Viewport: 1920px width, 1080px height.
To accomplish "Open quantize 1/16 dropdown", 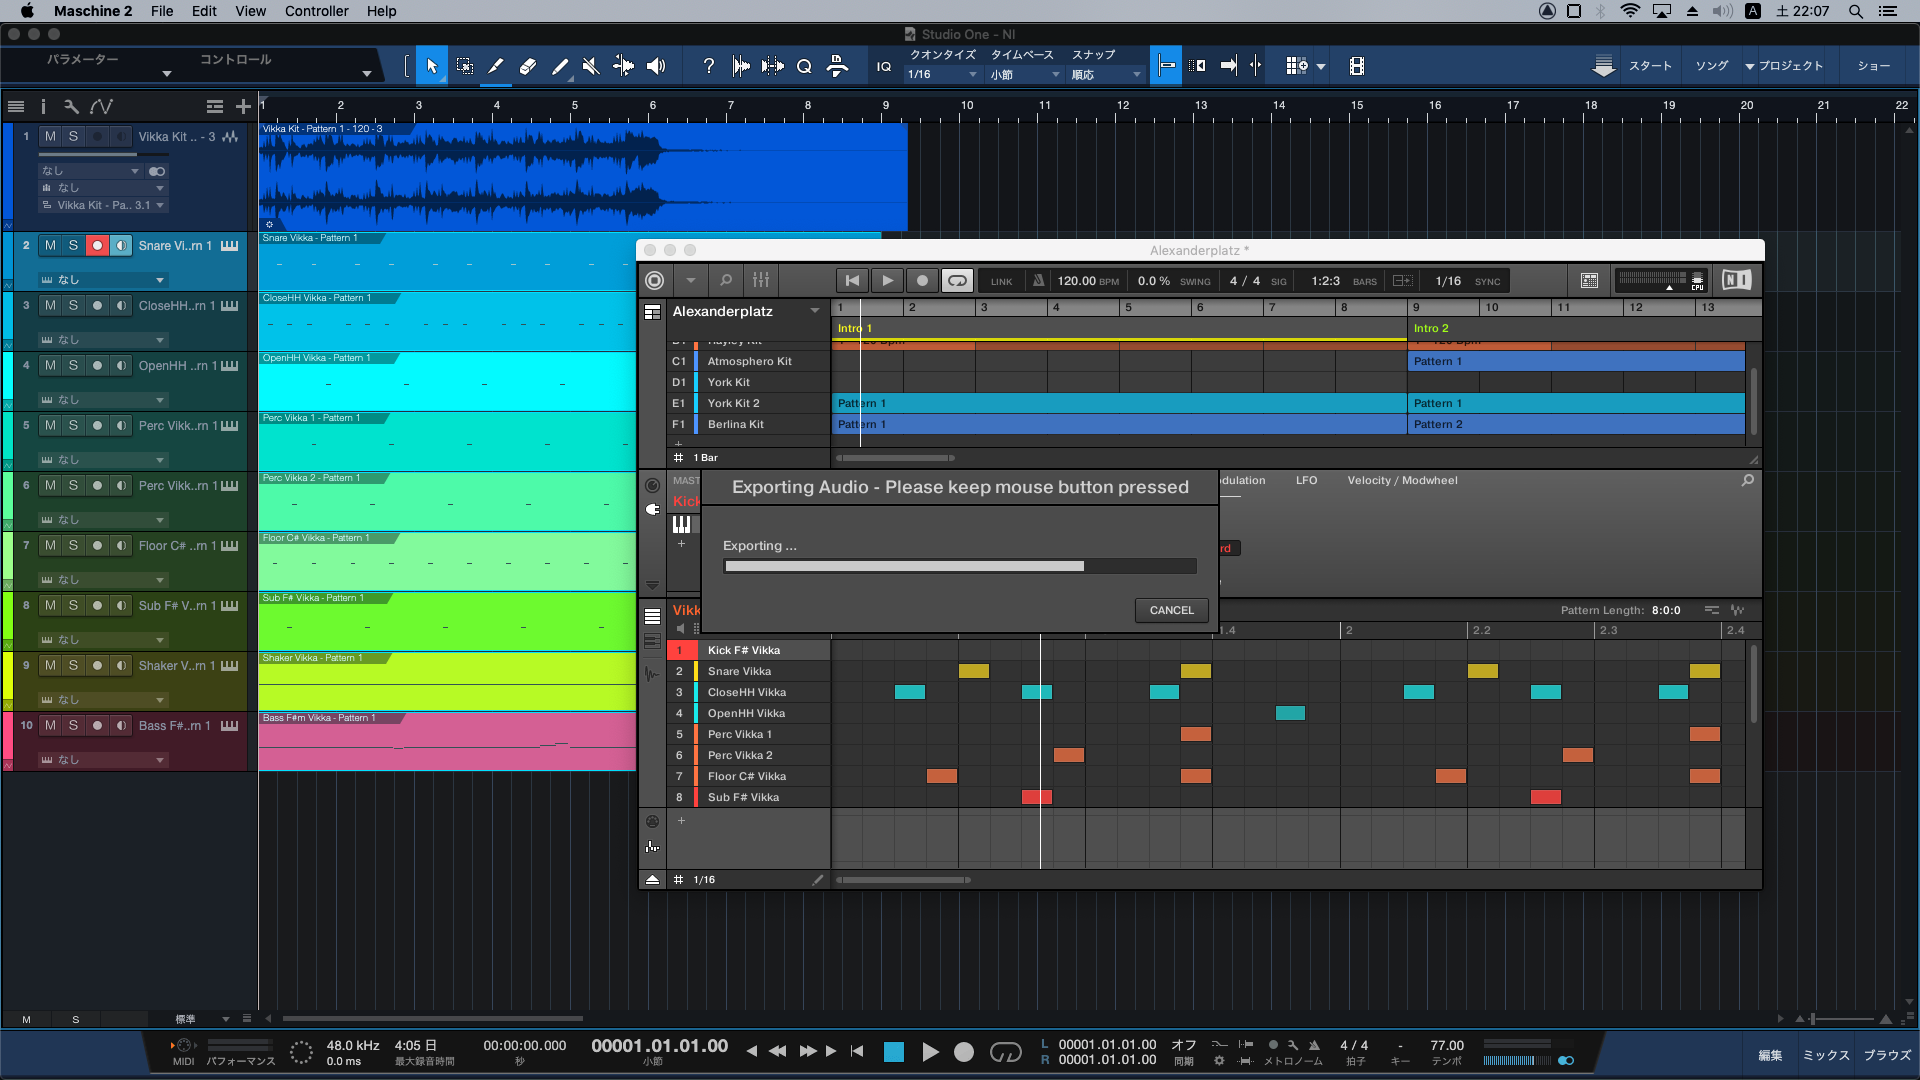I will 942,75.
